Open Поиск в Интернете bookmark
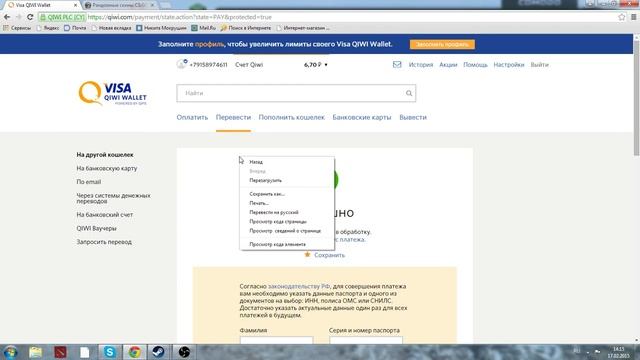 (246, 28)
